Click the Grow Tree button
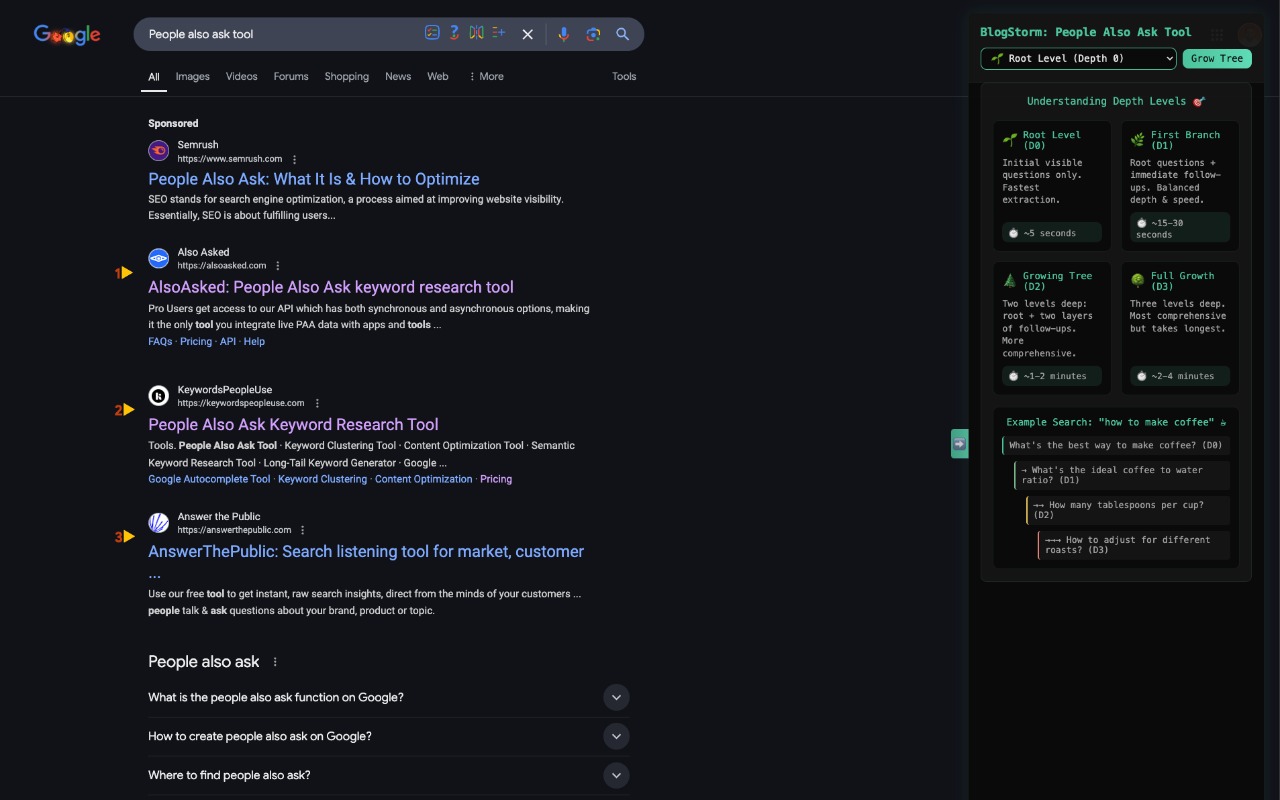1280x800 pixels. (1217, 58)
